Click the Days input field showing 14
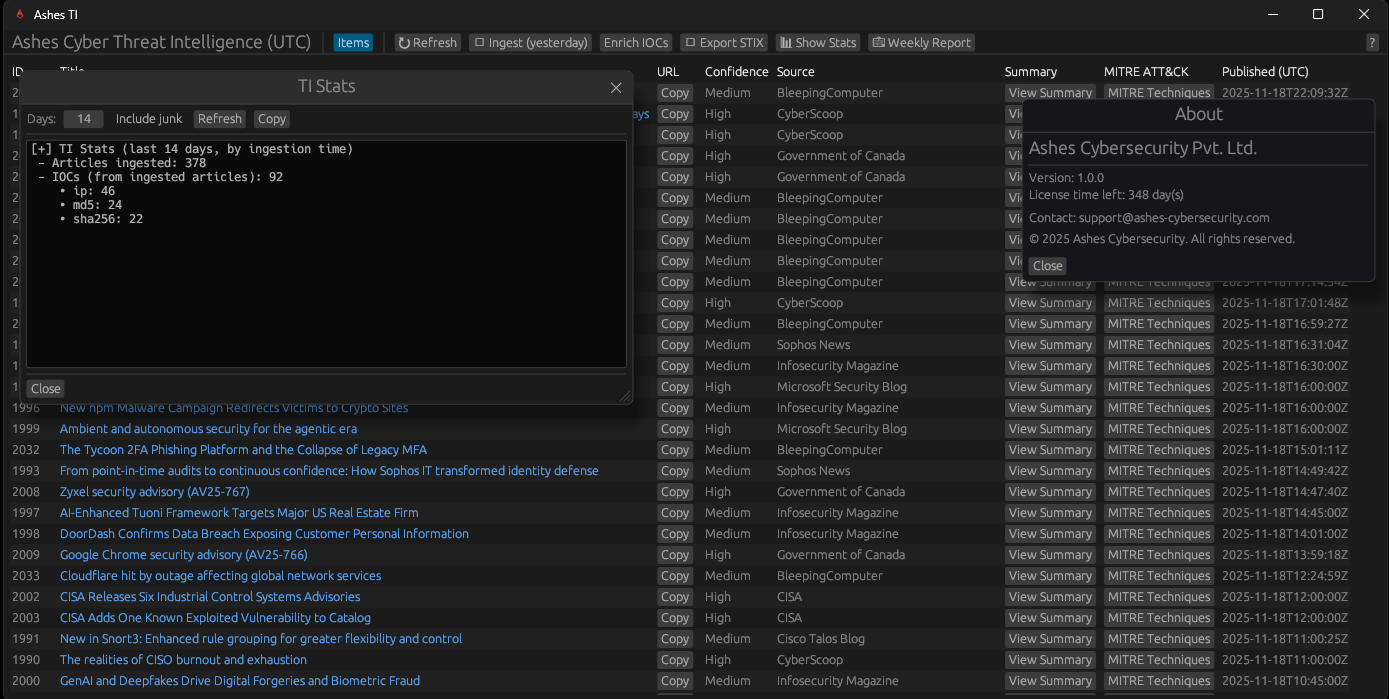Screen dimensions: 1389x699 pos(84,119)
